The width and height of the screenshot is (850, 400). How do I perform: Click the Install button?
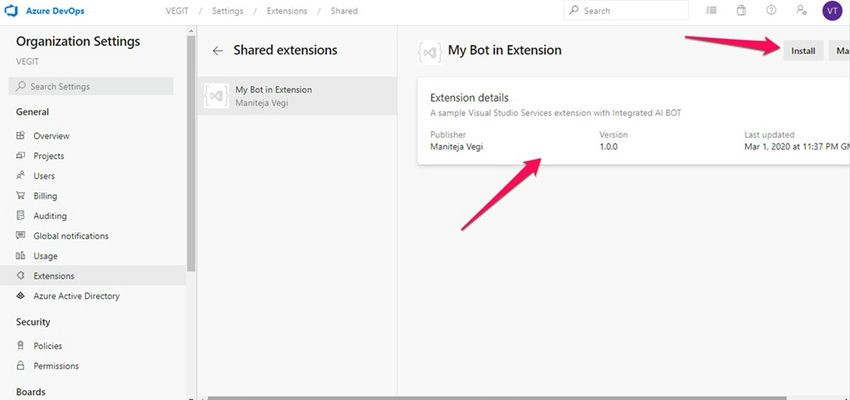coord(803,50)
